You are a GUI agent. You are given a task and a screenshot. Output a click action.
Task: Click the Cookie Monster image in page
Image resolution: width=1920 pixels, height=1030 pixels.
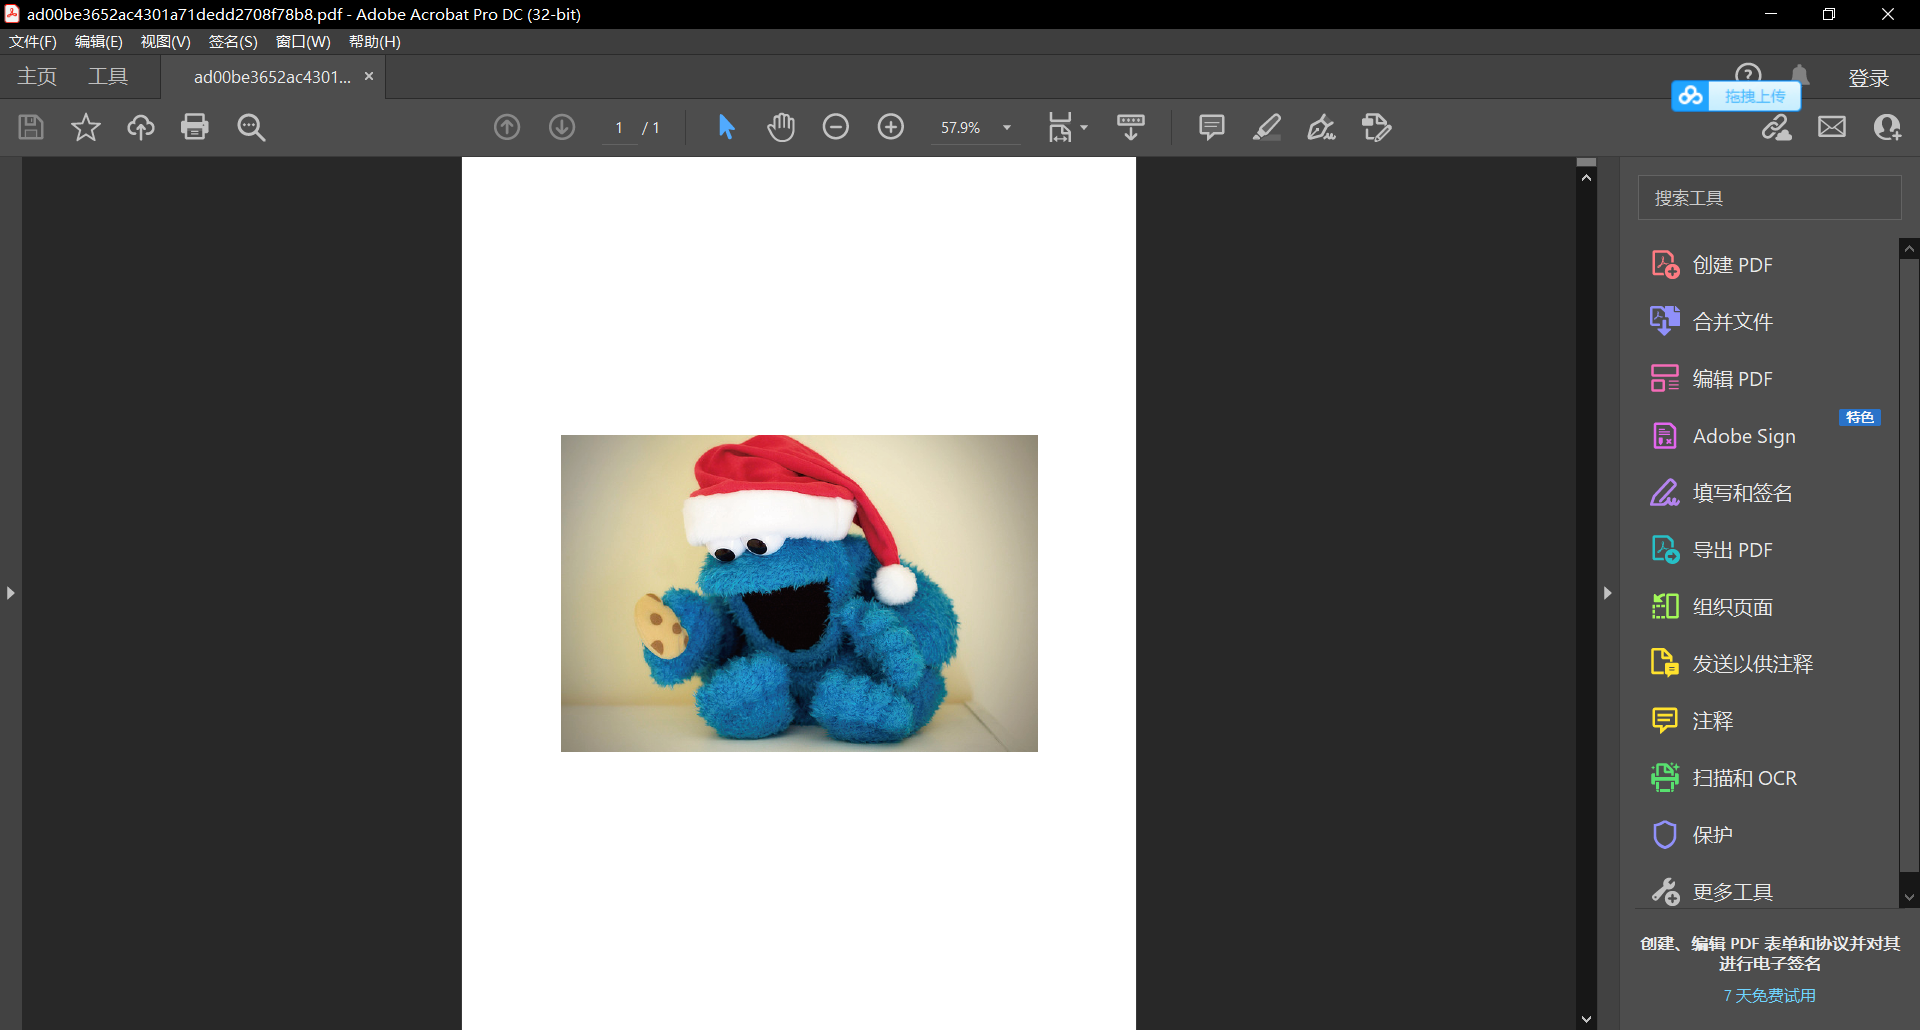799,593
